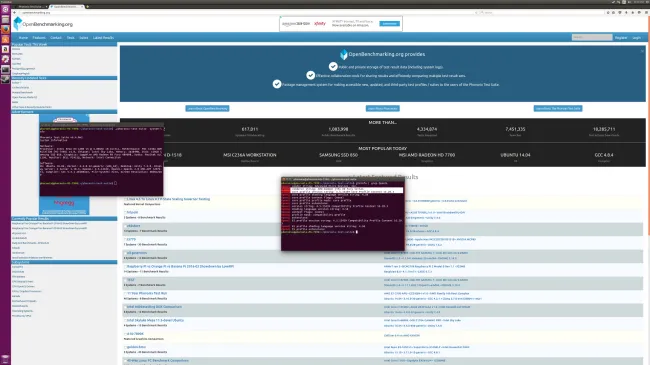Select the OpenBenchmarking browser tab
The height and width of the screenshot is (365, 650).
pos(67,7)
